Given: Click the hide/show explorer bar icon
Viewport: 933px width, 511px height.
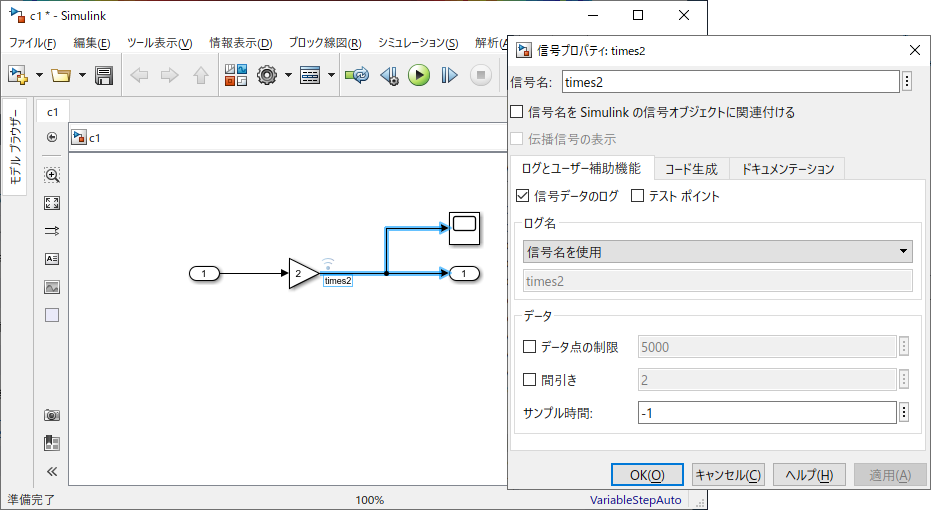Looking at the screenshot, I should point(52,137).
